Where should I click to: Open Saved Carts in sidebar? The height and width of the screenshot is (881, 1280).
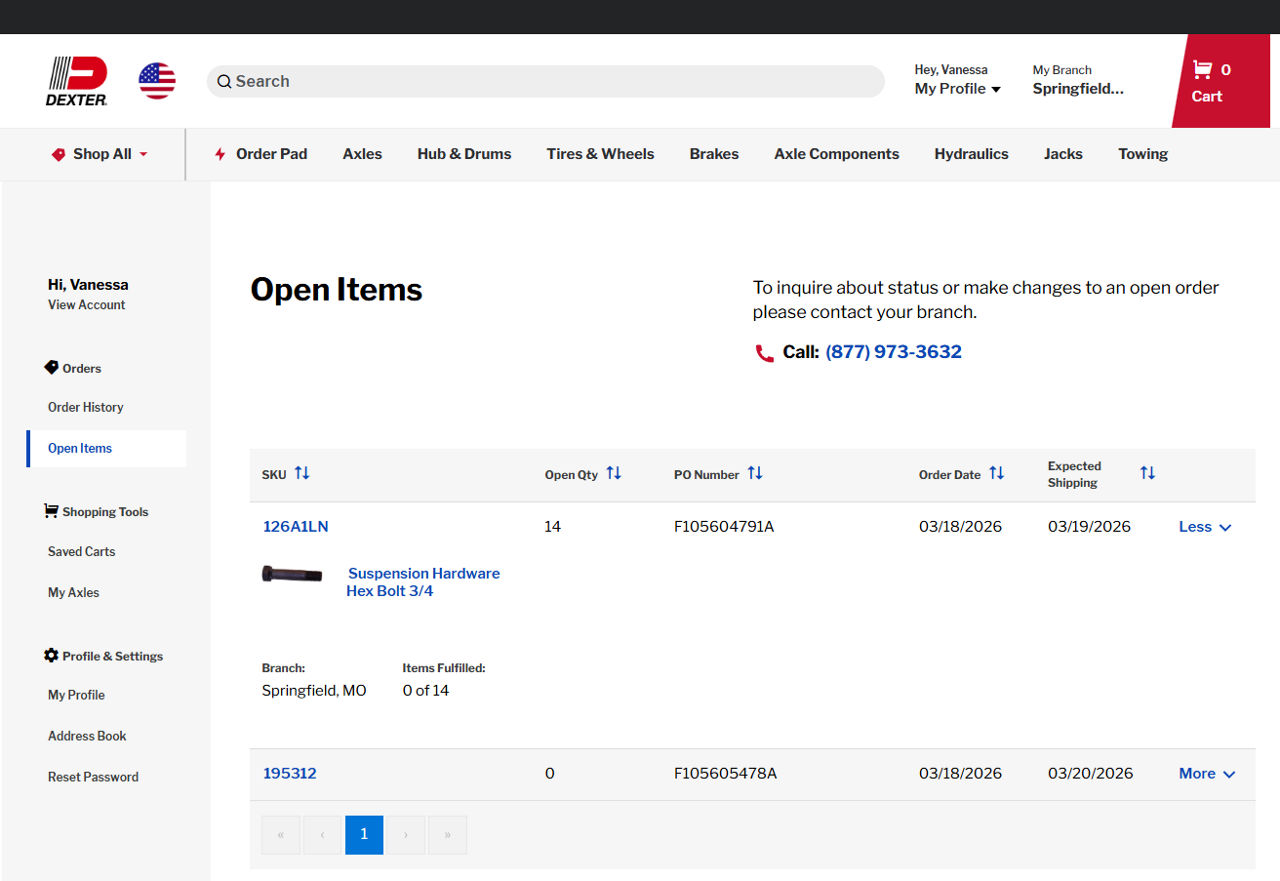tap(81, 551)
